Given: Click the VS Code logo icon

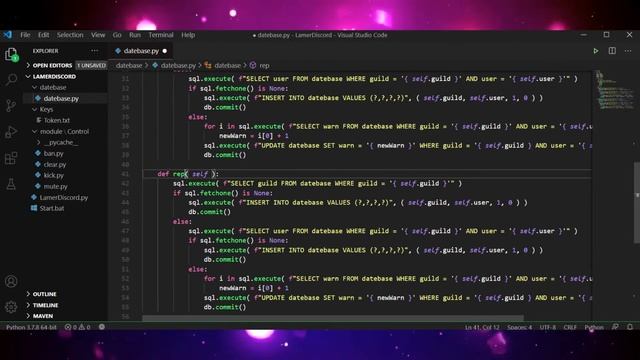Looking at the screenshot, I should (8, 35).
